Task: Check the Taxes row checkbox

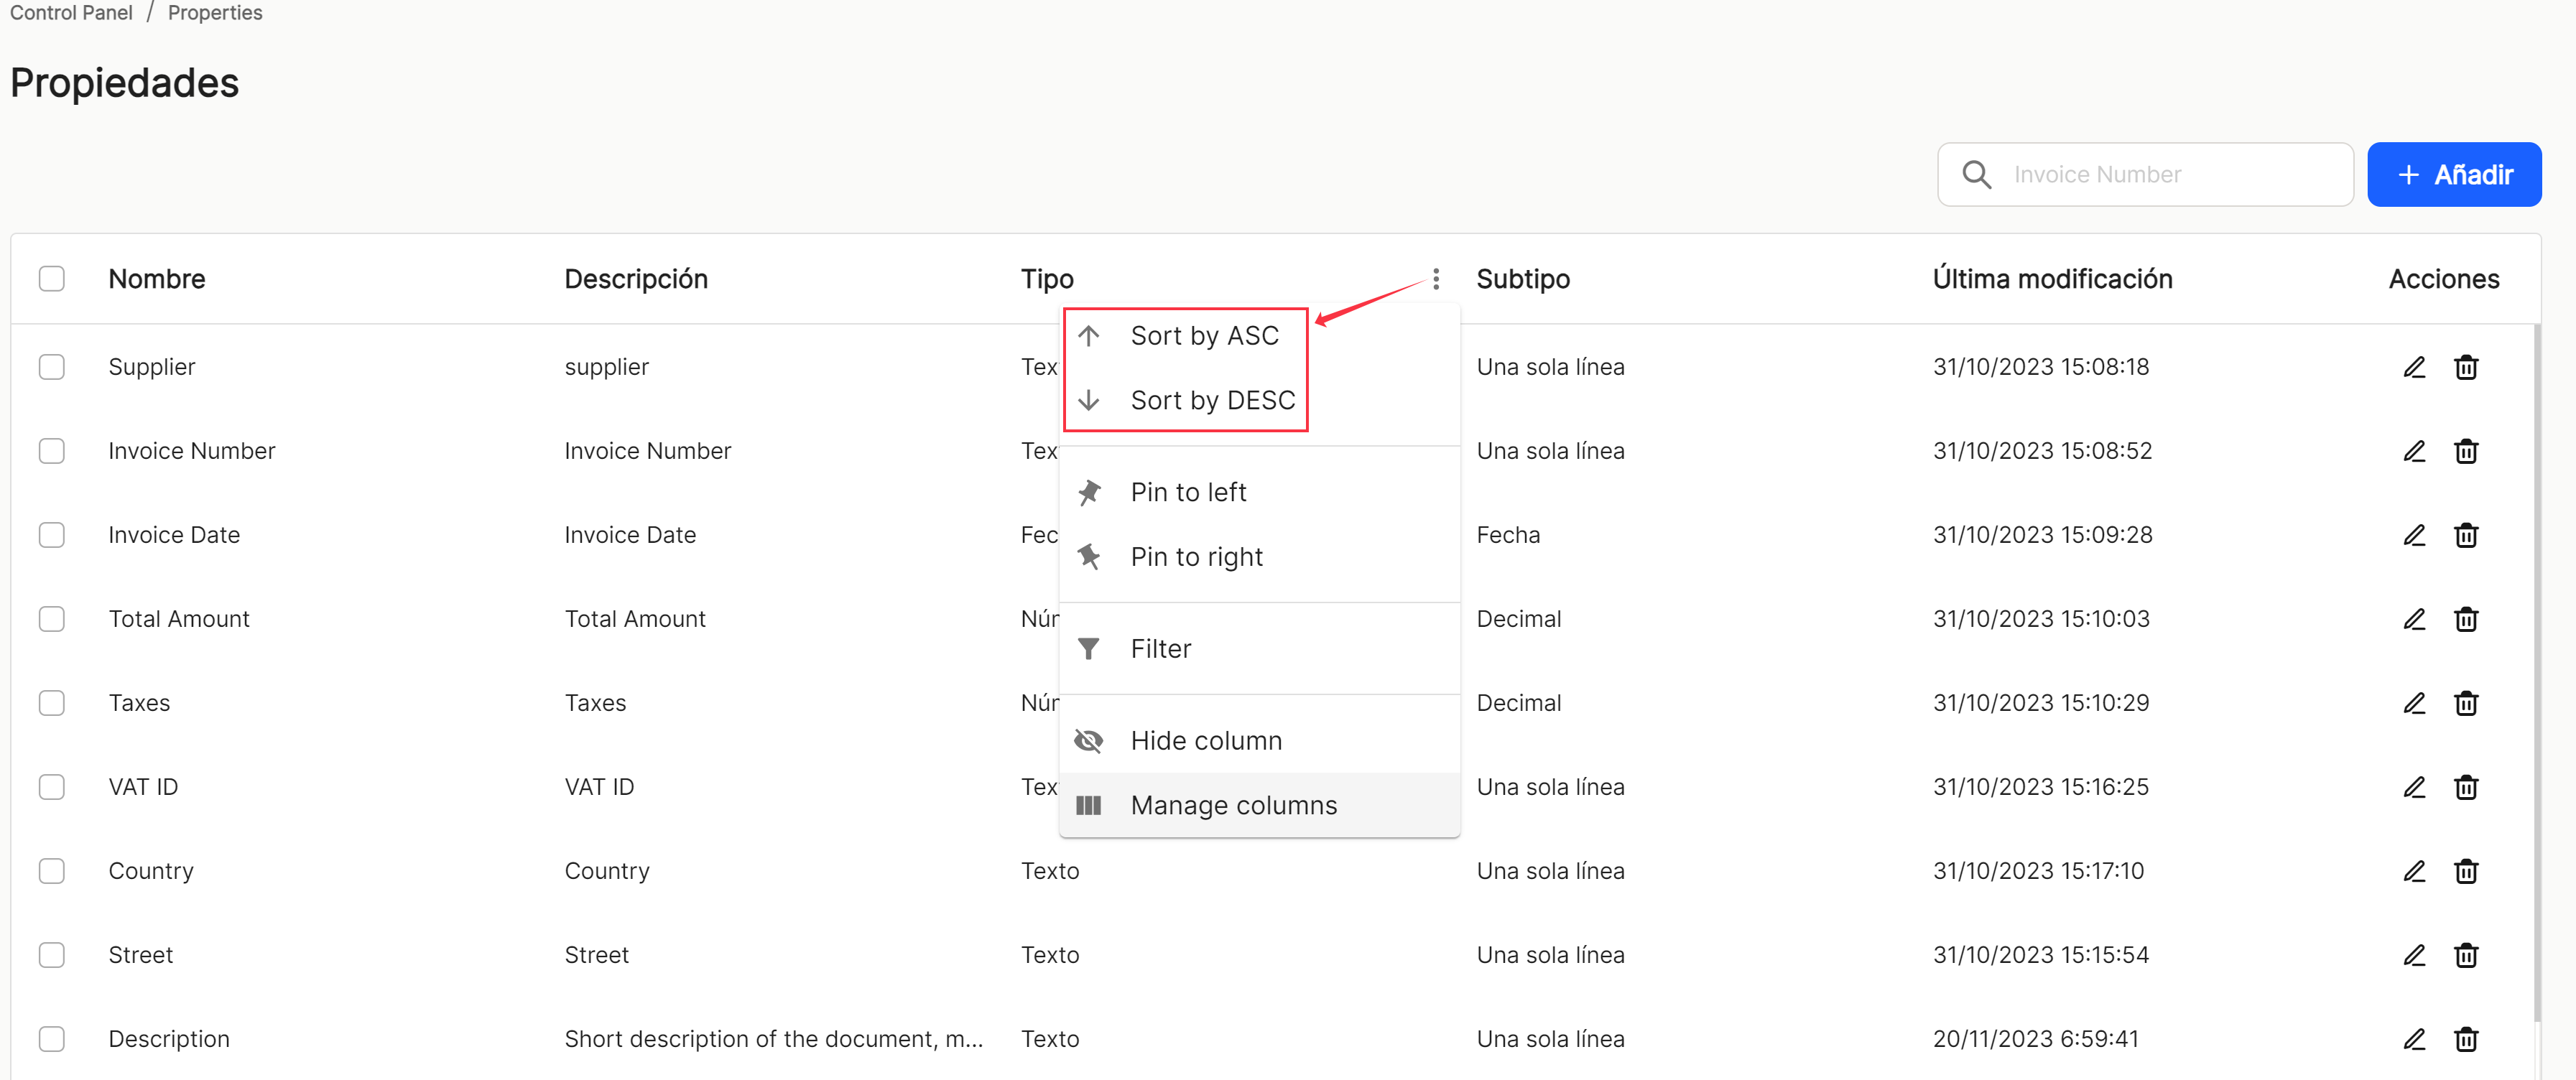Action: point(52,703)
